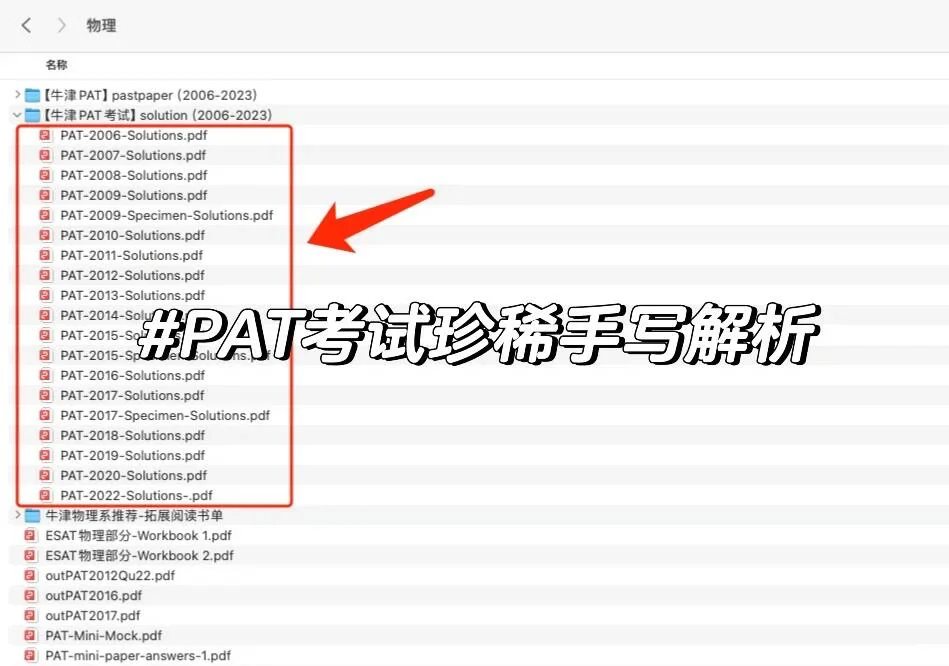Viewport: 949px width, 666px height.
Task: Click PDF icon of PAT-2008-Solutions.pdf
Action: [45, 175]
